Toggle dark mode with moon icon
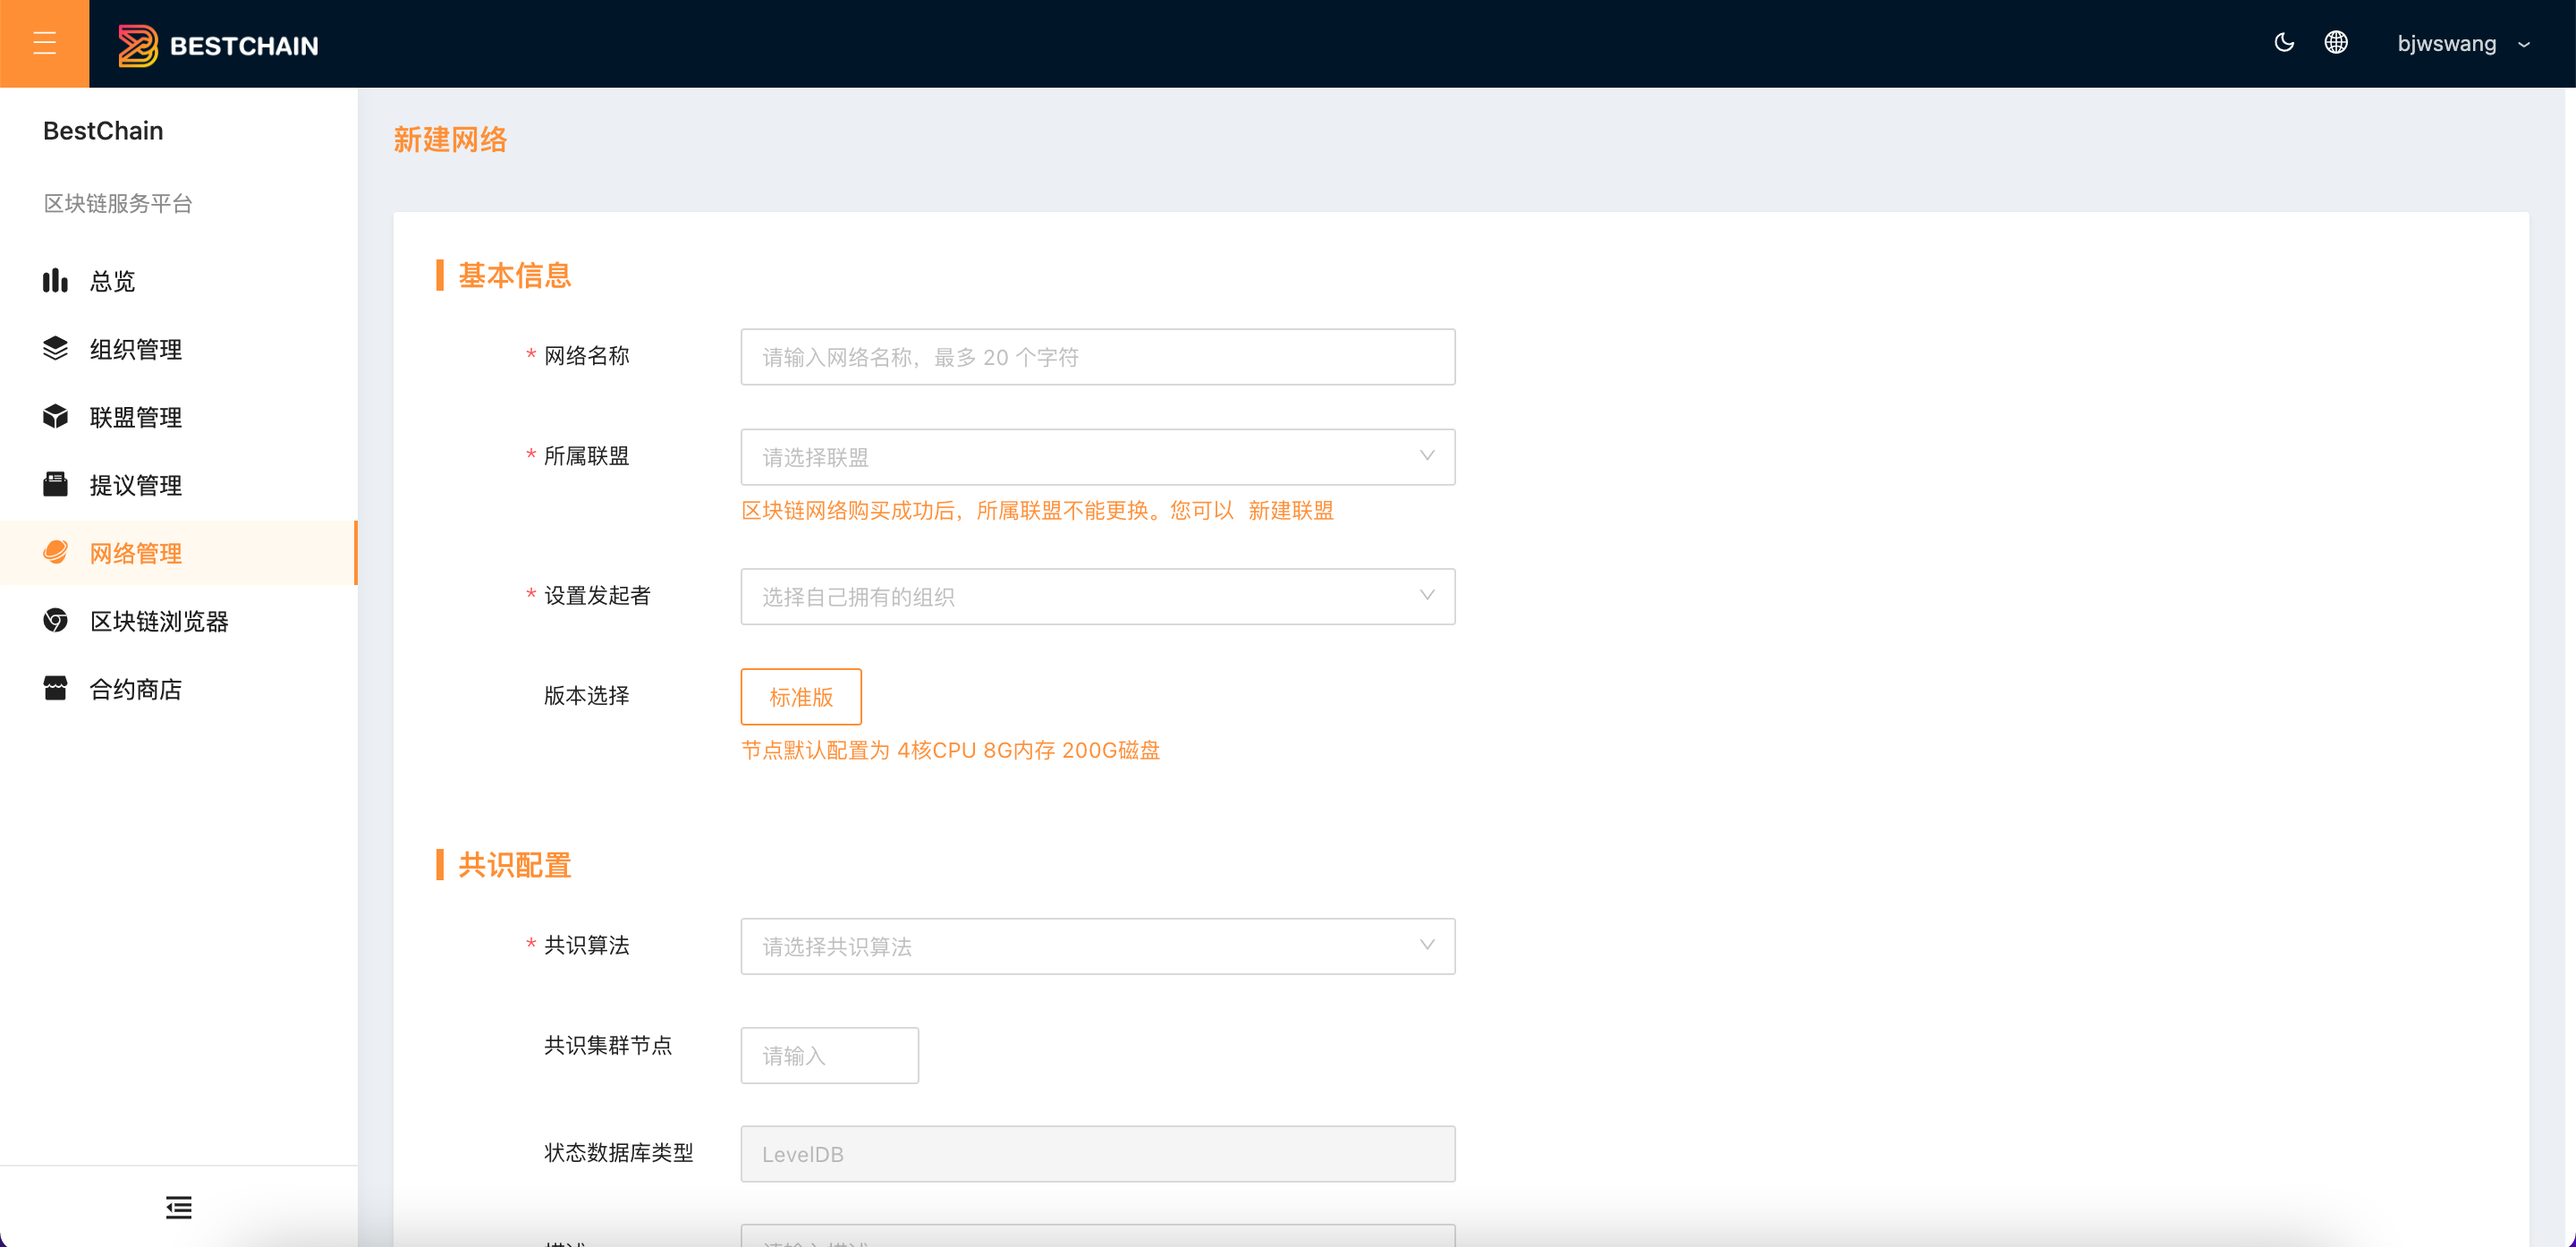The image size is (2576, 1247). tap(2283, 42)
